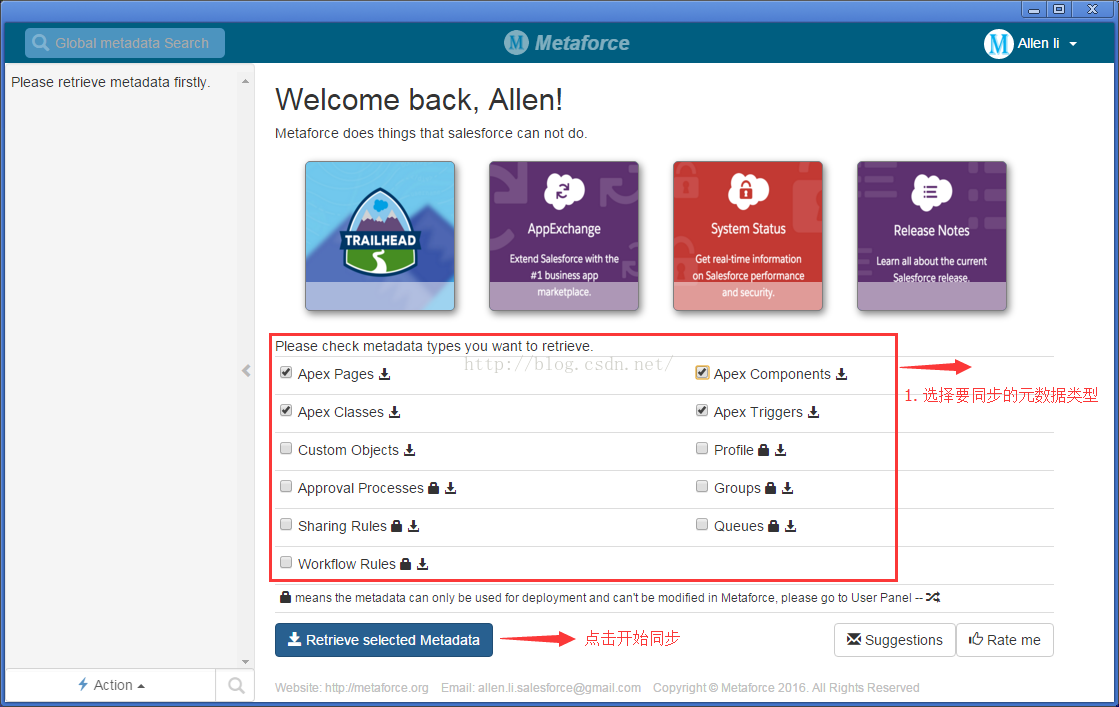Click the download icon next to Approval Processes
The height and width of the screenshot is (707, 1119).
click(x=450, y=488)
